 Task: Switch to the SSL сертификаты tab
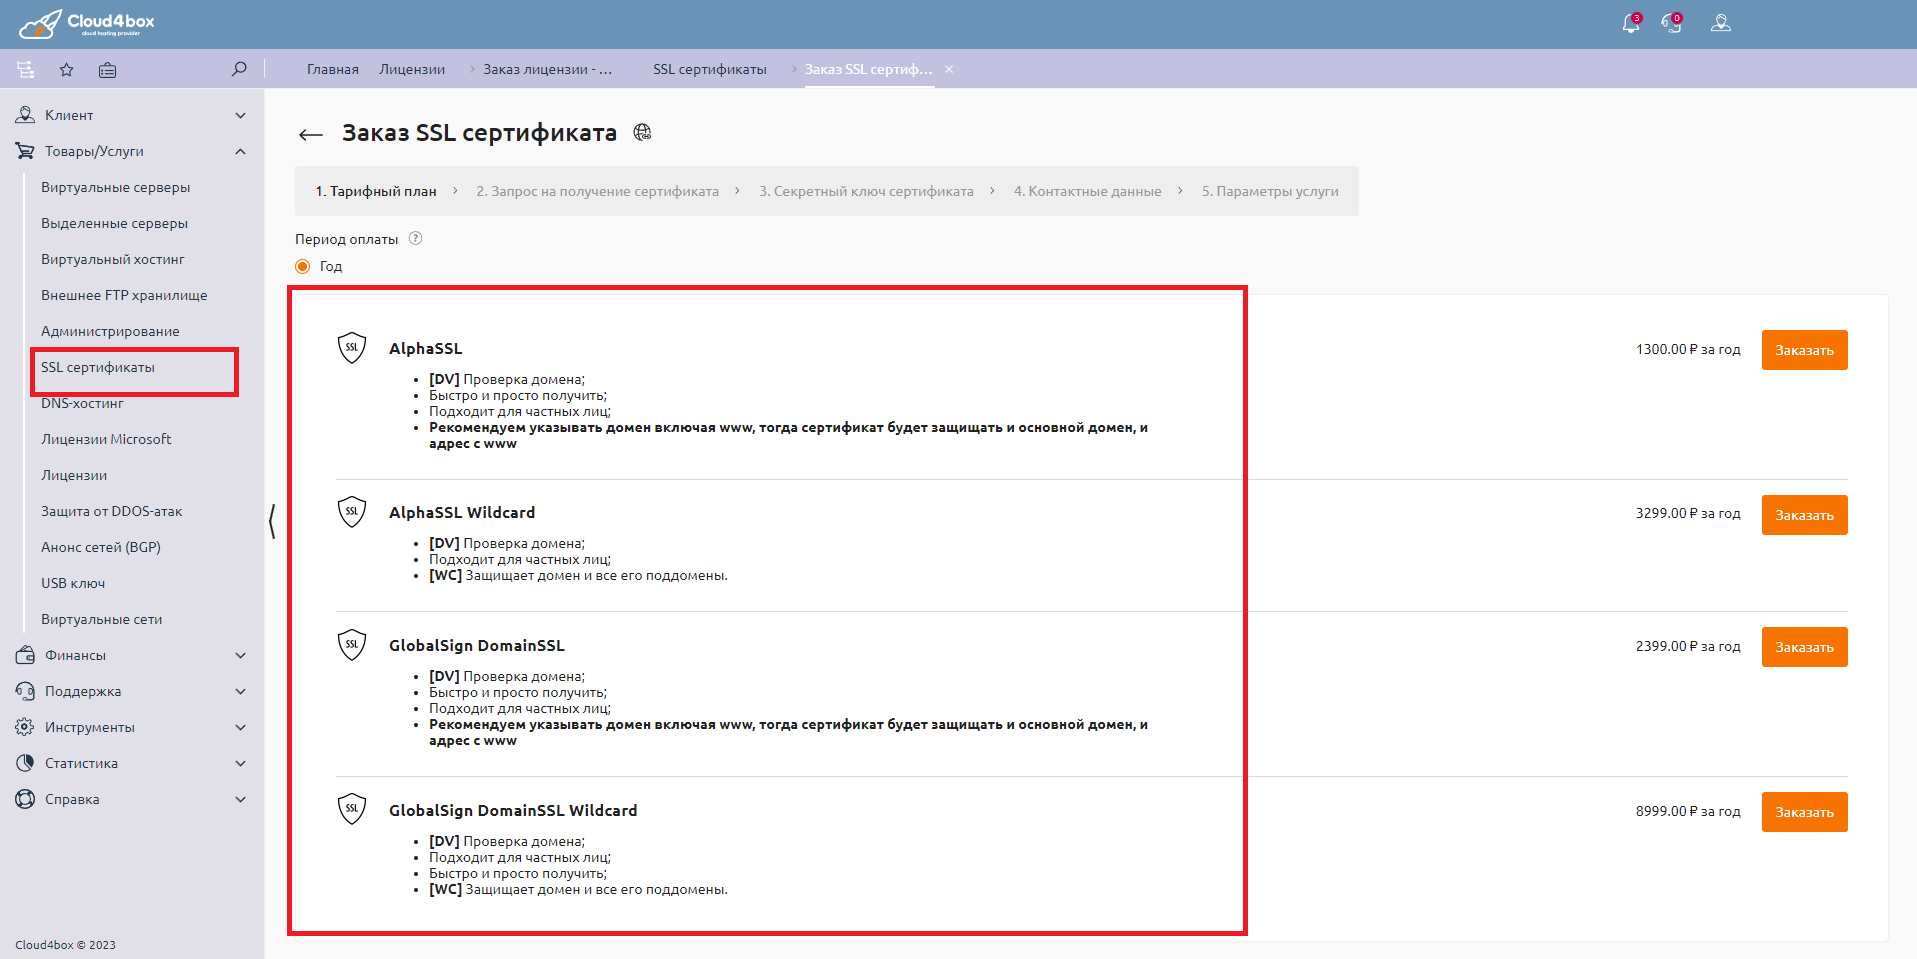(710, 69)
